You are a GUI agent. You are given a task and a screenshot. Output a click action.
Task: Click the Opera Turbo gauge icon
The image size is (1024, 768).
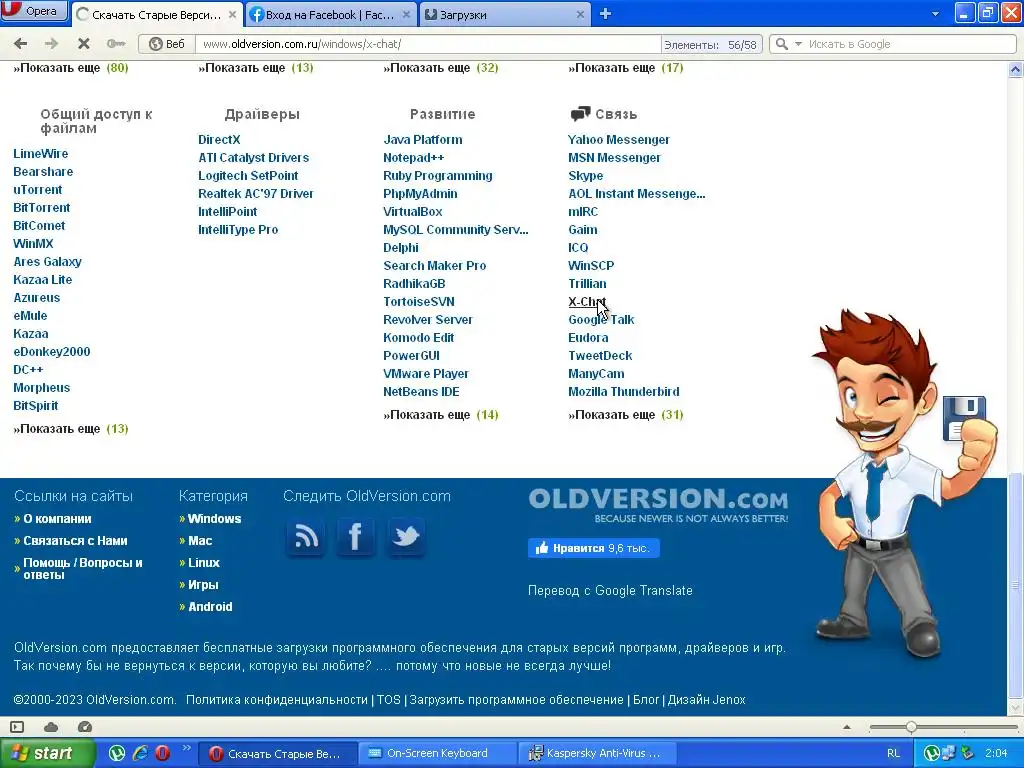coord(85,727)
